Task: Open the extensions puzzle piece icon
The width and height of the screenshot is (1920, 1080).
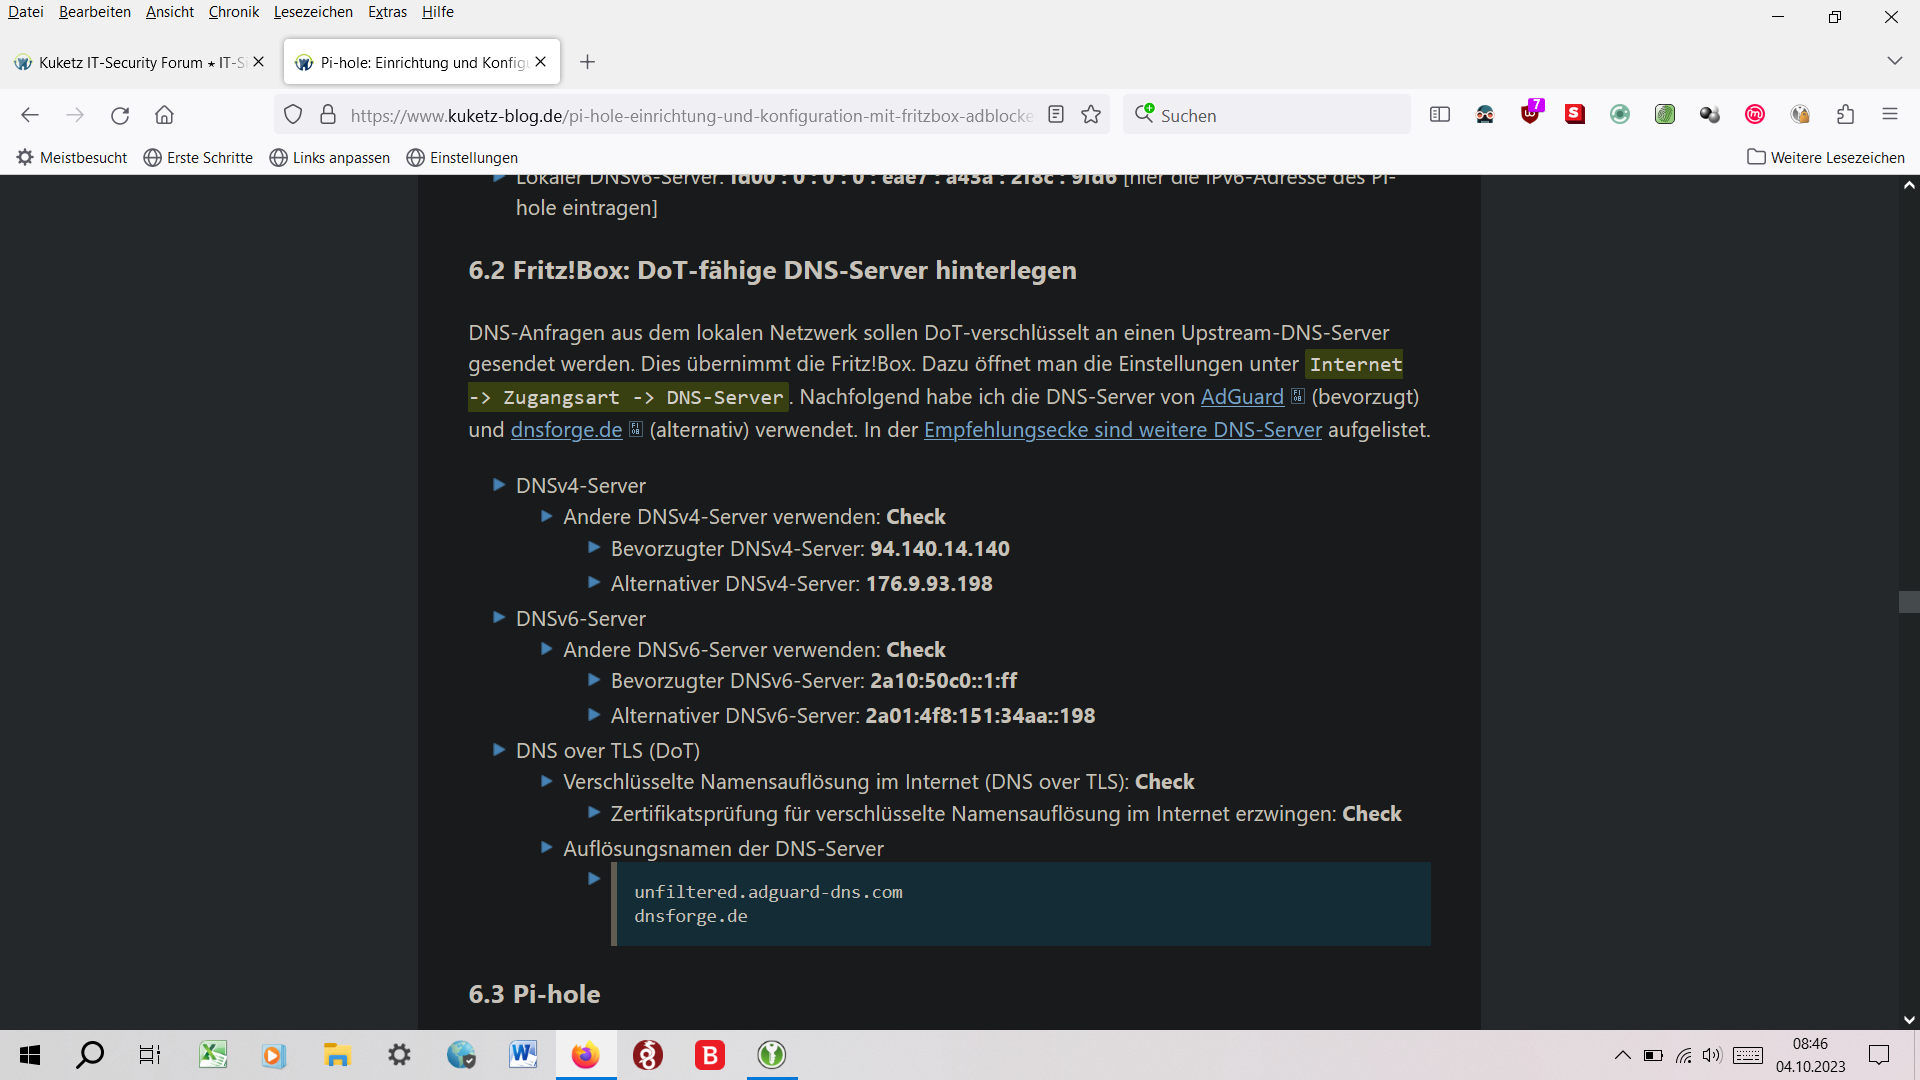Action: [1845, 114]
